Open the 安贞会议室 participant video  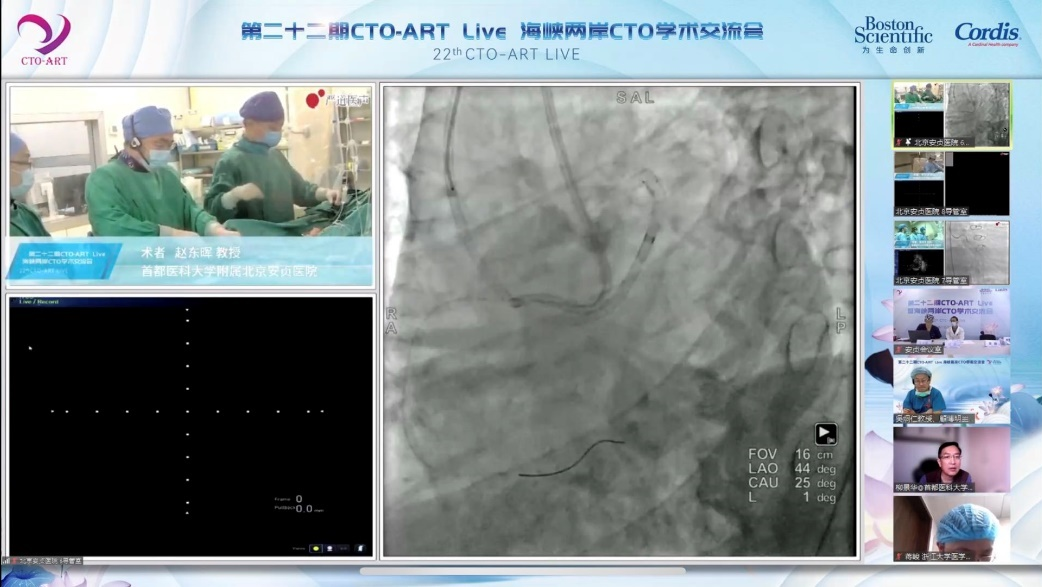point(951,322)
